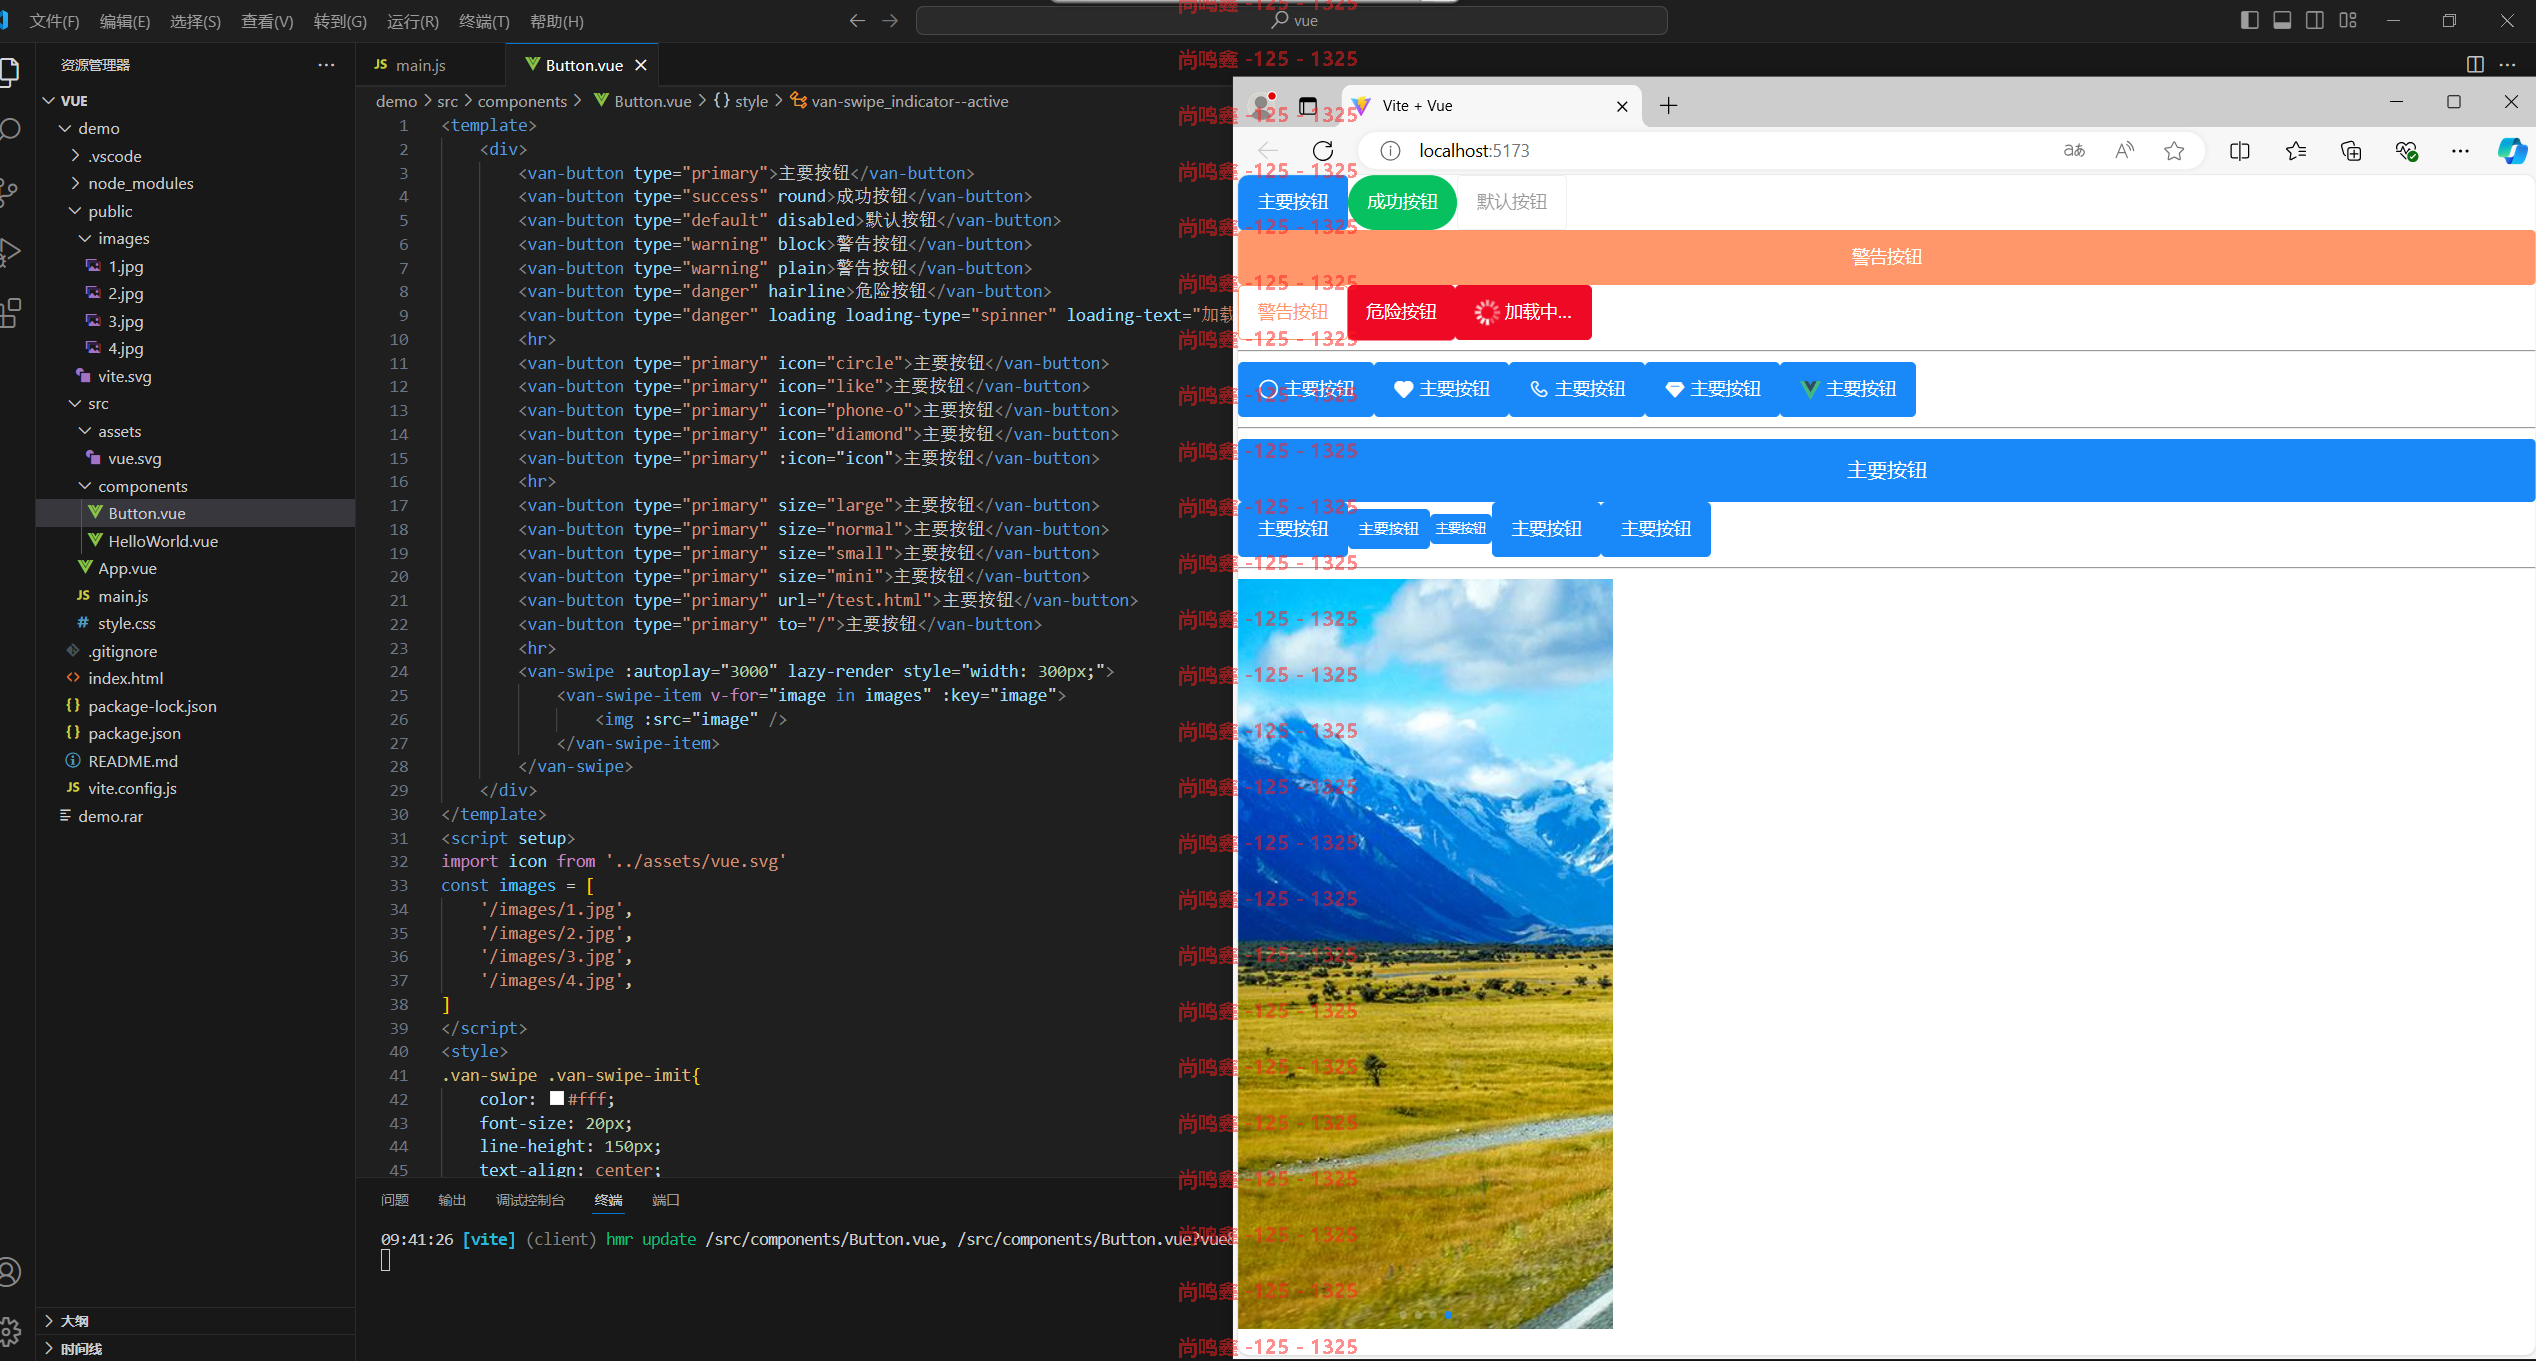2536x1361 pixels.
Task: Open the 终端(T) menu
Action: click(x=484, y=21)
